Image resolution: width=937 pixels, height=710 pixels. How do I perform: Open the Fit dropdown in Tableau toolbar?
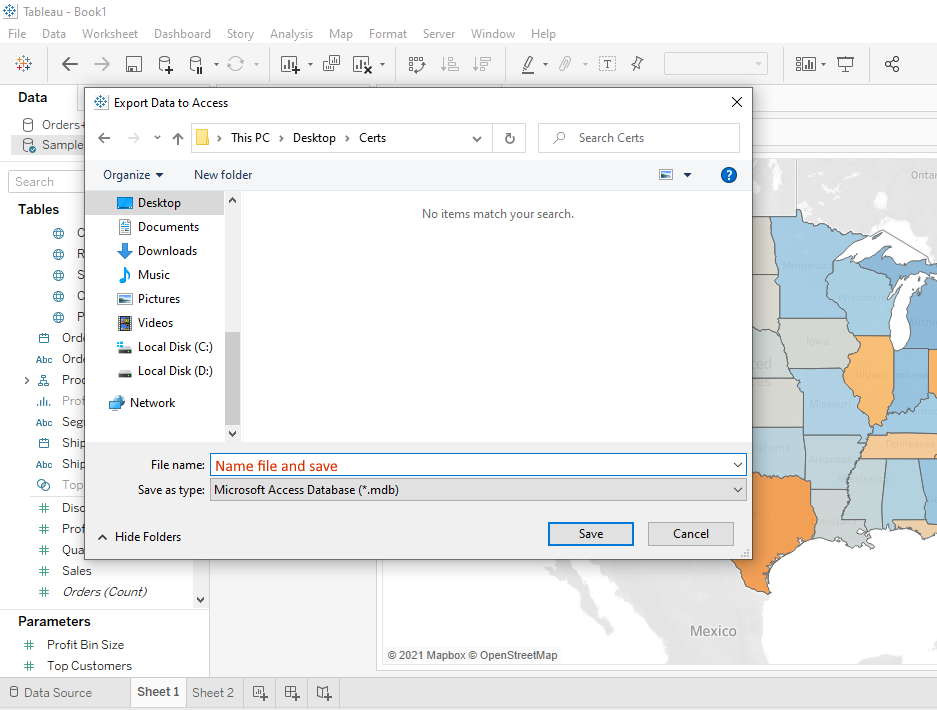(716, 63)
